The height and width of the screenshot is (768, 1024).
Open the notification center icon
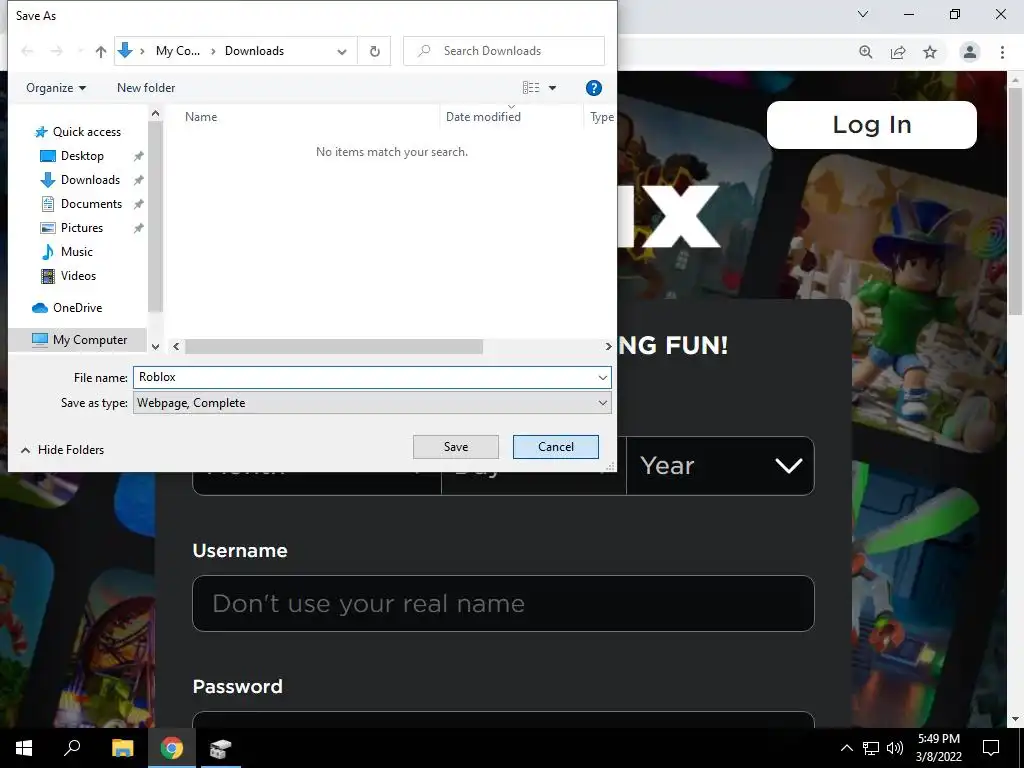(991, 748)
